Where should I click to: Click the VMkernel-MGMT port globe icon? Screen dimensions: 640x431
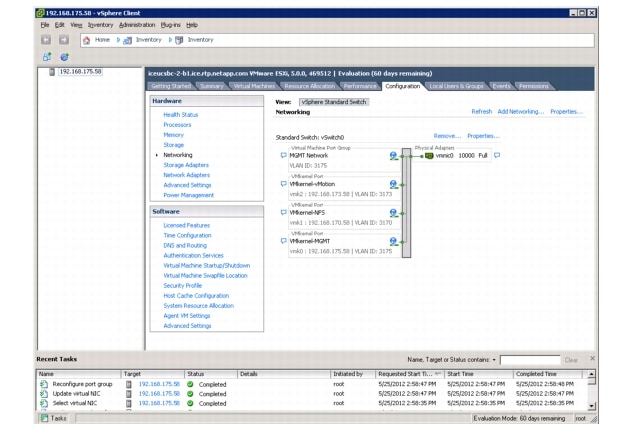393,241
